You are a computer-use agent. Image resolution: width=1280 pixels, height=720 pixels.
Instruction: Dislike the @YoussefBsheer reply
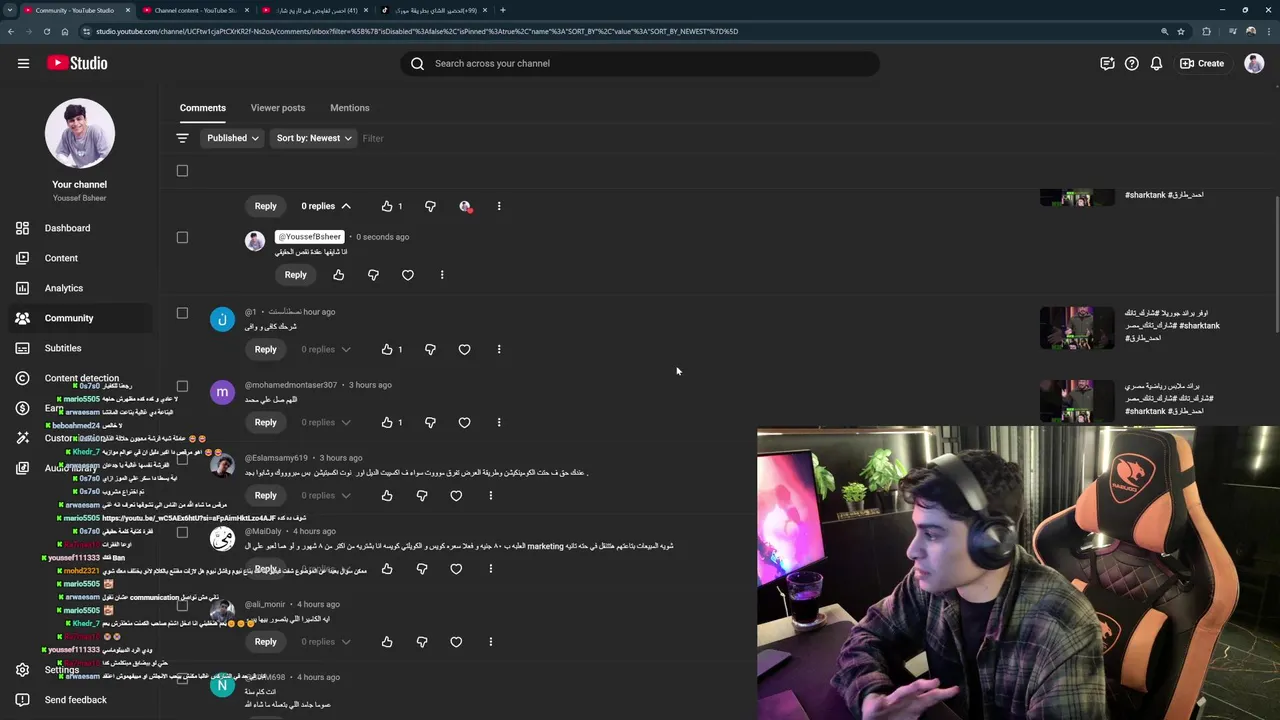click(373, 275)
